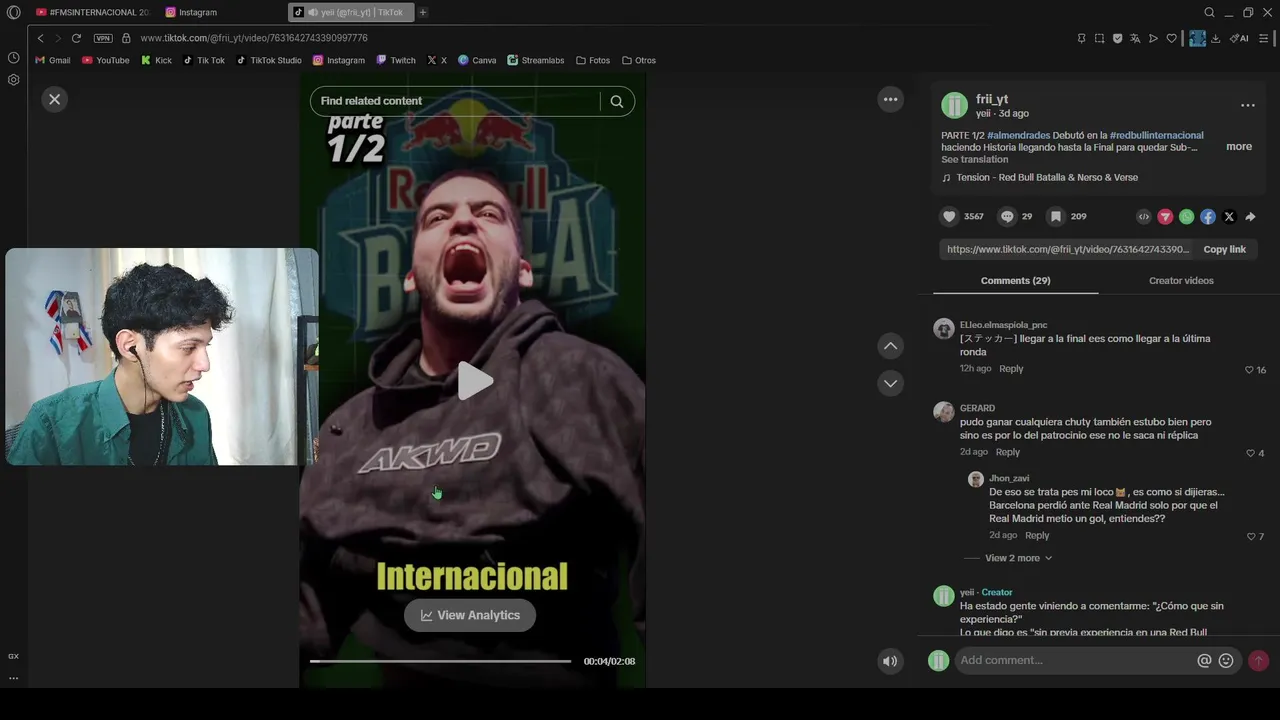Switch to the #FMSINTERNACIONAL browser tab
1280x720 pixels.
click(x=92, y=12)
